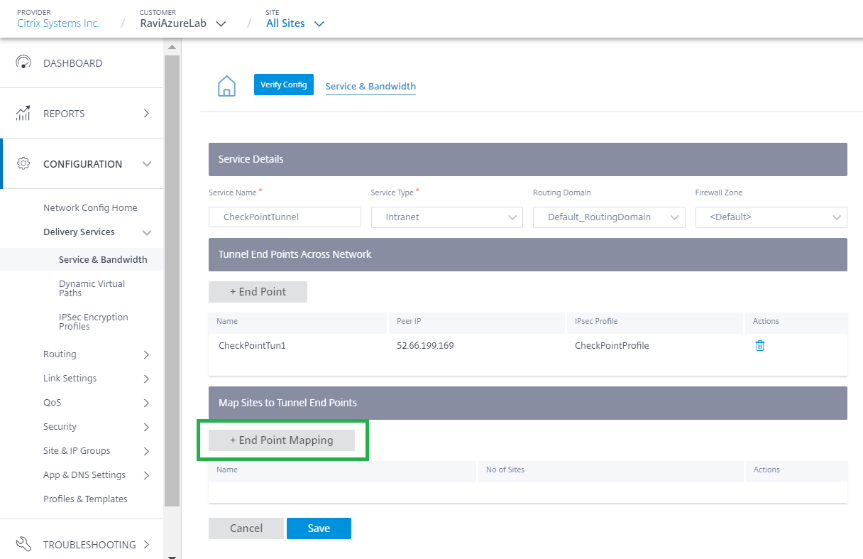Expand the QoS submenu chevron
863x559 pixels.
[146, 403]
